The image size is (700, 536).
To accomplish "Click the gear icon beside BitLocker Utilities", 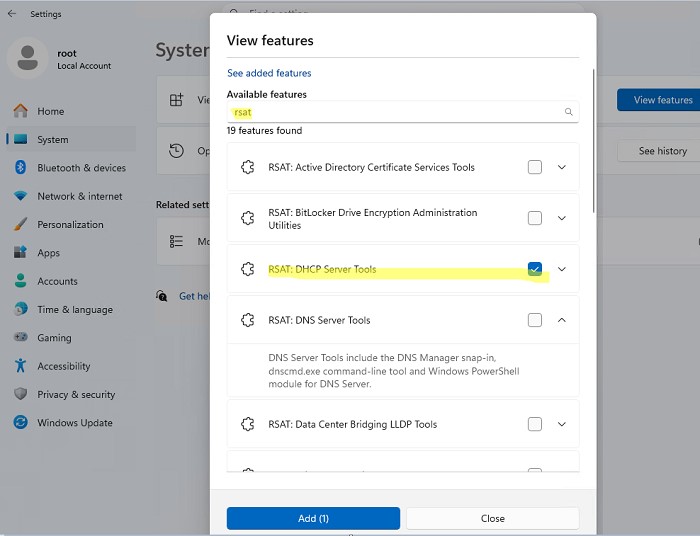I will coord(248,218).
